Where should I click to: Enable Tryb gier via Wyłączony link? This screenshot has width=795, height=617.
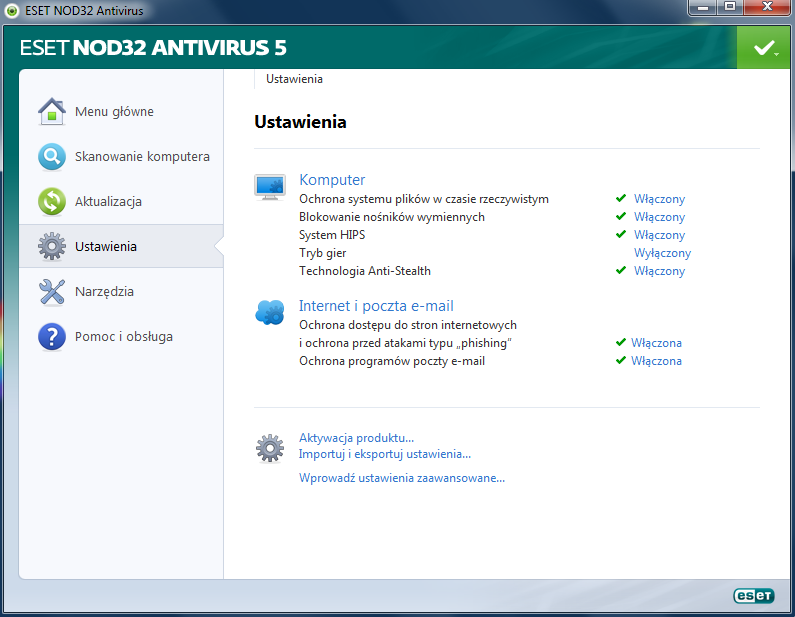pos(662,253)
